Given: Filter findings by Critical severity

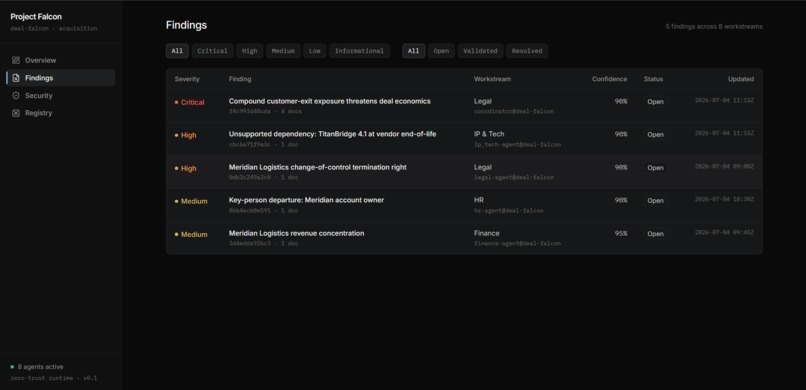Looking at the screenshot, I should coord(212,51).
